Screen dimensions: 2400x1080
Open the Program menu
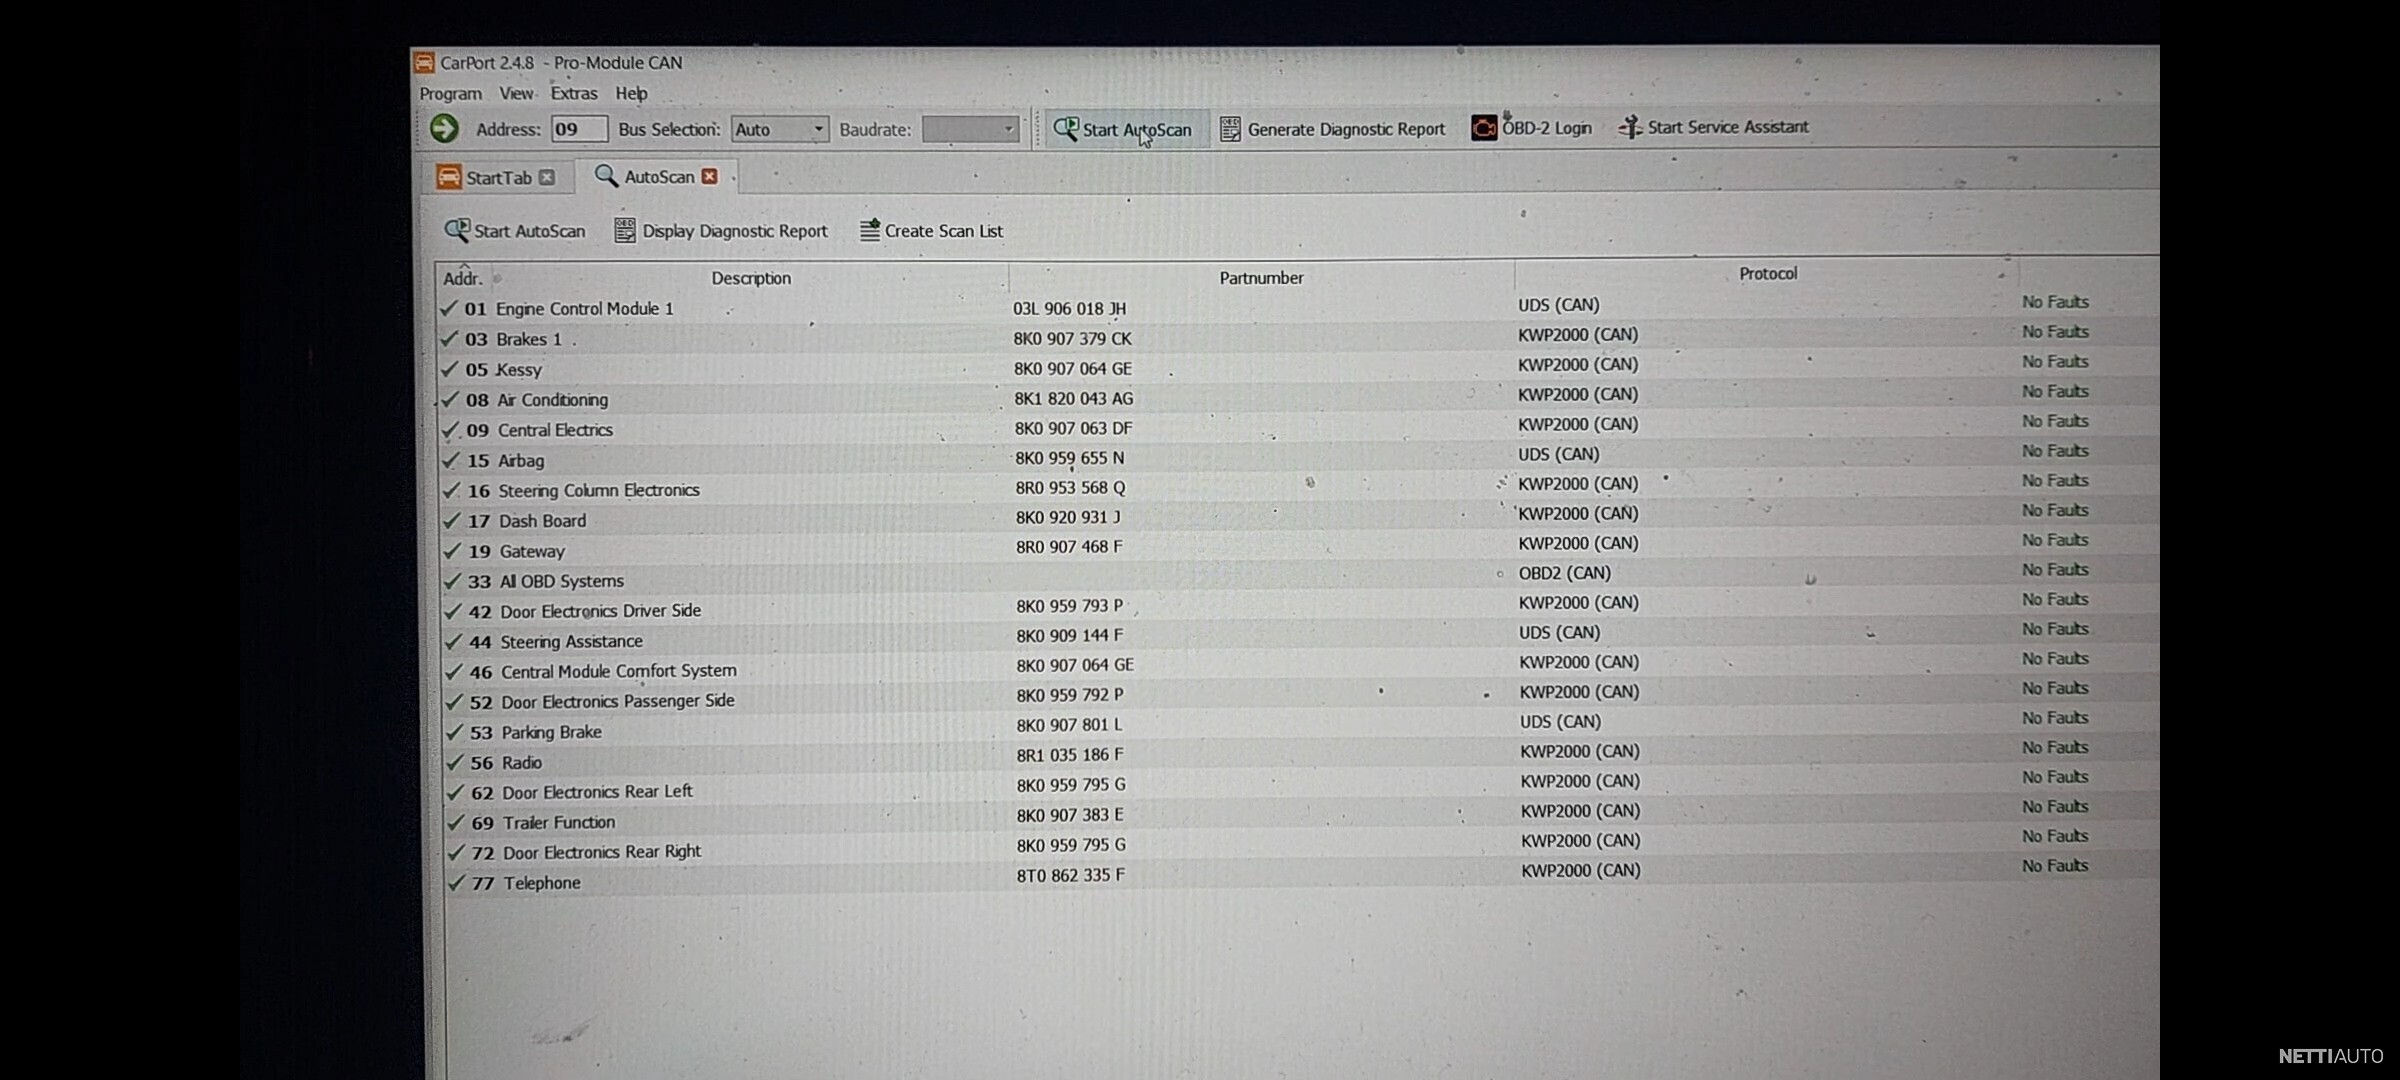pyautogui.click(x=450, y=93)
